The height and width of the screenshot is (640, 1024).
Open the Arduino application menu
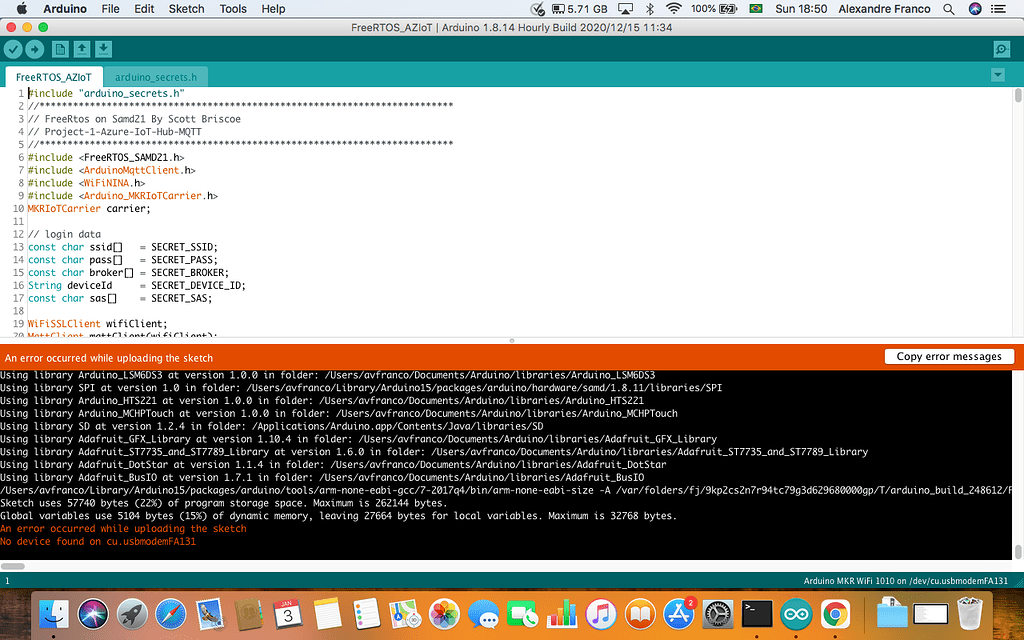(65, 9)
